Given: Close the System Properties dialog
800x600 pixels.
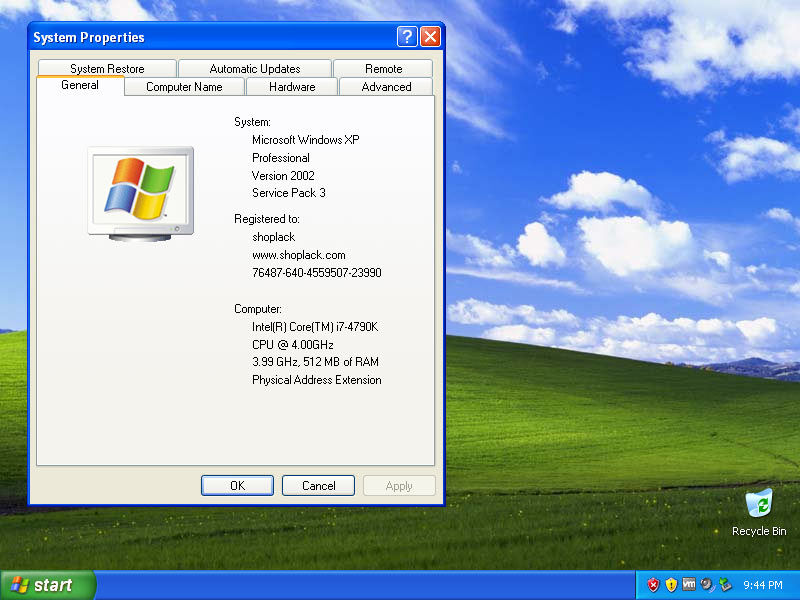Looking at the screenshot, I should coord(431,37).
